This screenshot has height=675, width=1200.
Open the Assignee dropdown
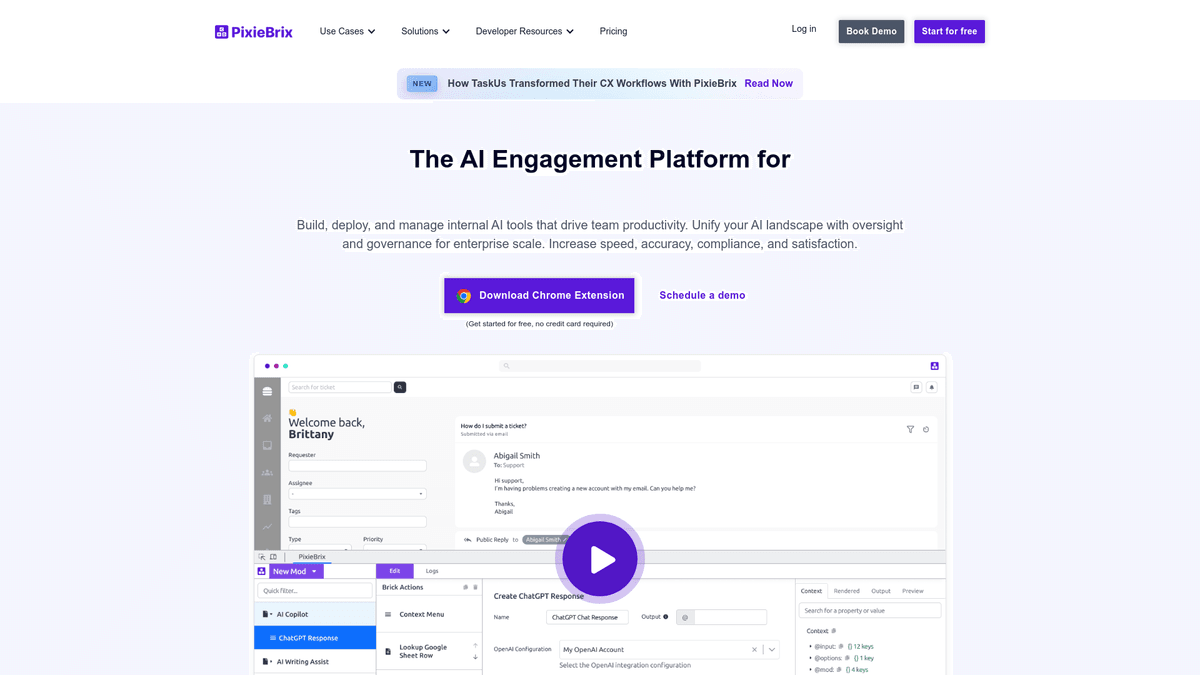coord(357,494)
